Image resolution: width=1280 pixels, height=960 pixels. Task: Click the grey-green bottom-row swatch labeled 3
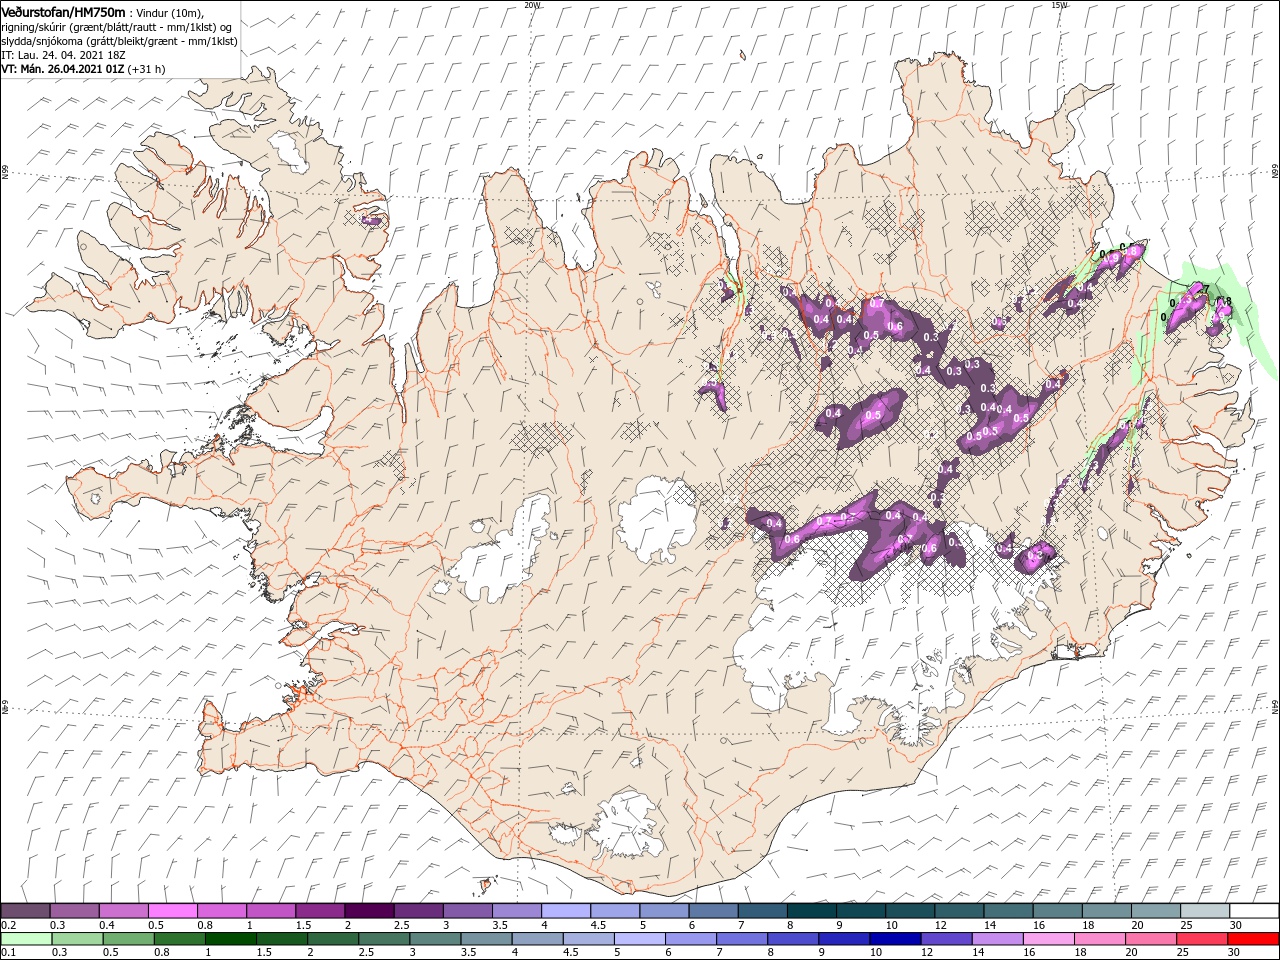tap(435, 939)
